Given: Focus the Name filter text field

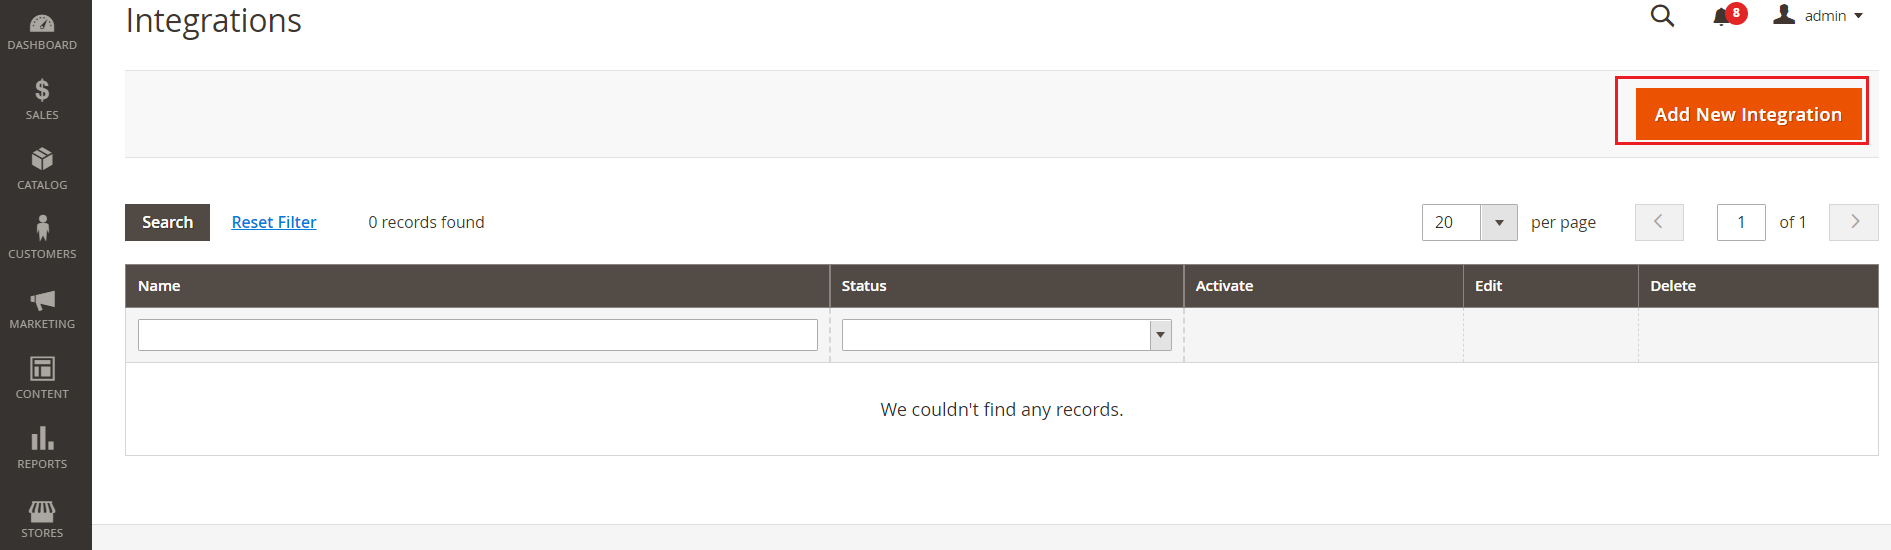Looking at the screenshot, I should pyautogui.click(x=477, y=335).
